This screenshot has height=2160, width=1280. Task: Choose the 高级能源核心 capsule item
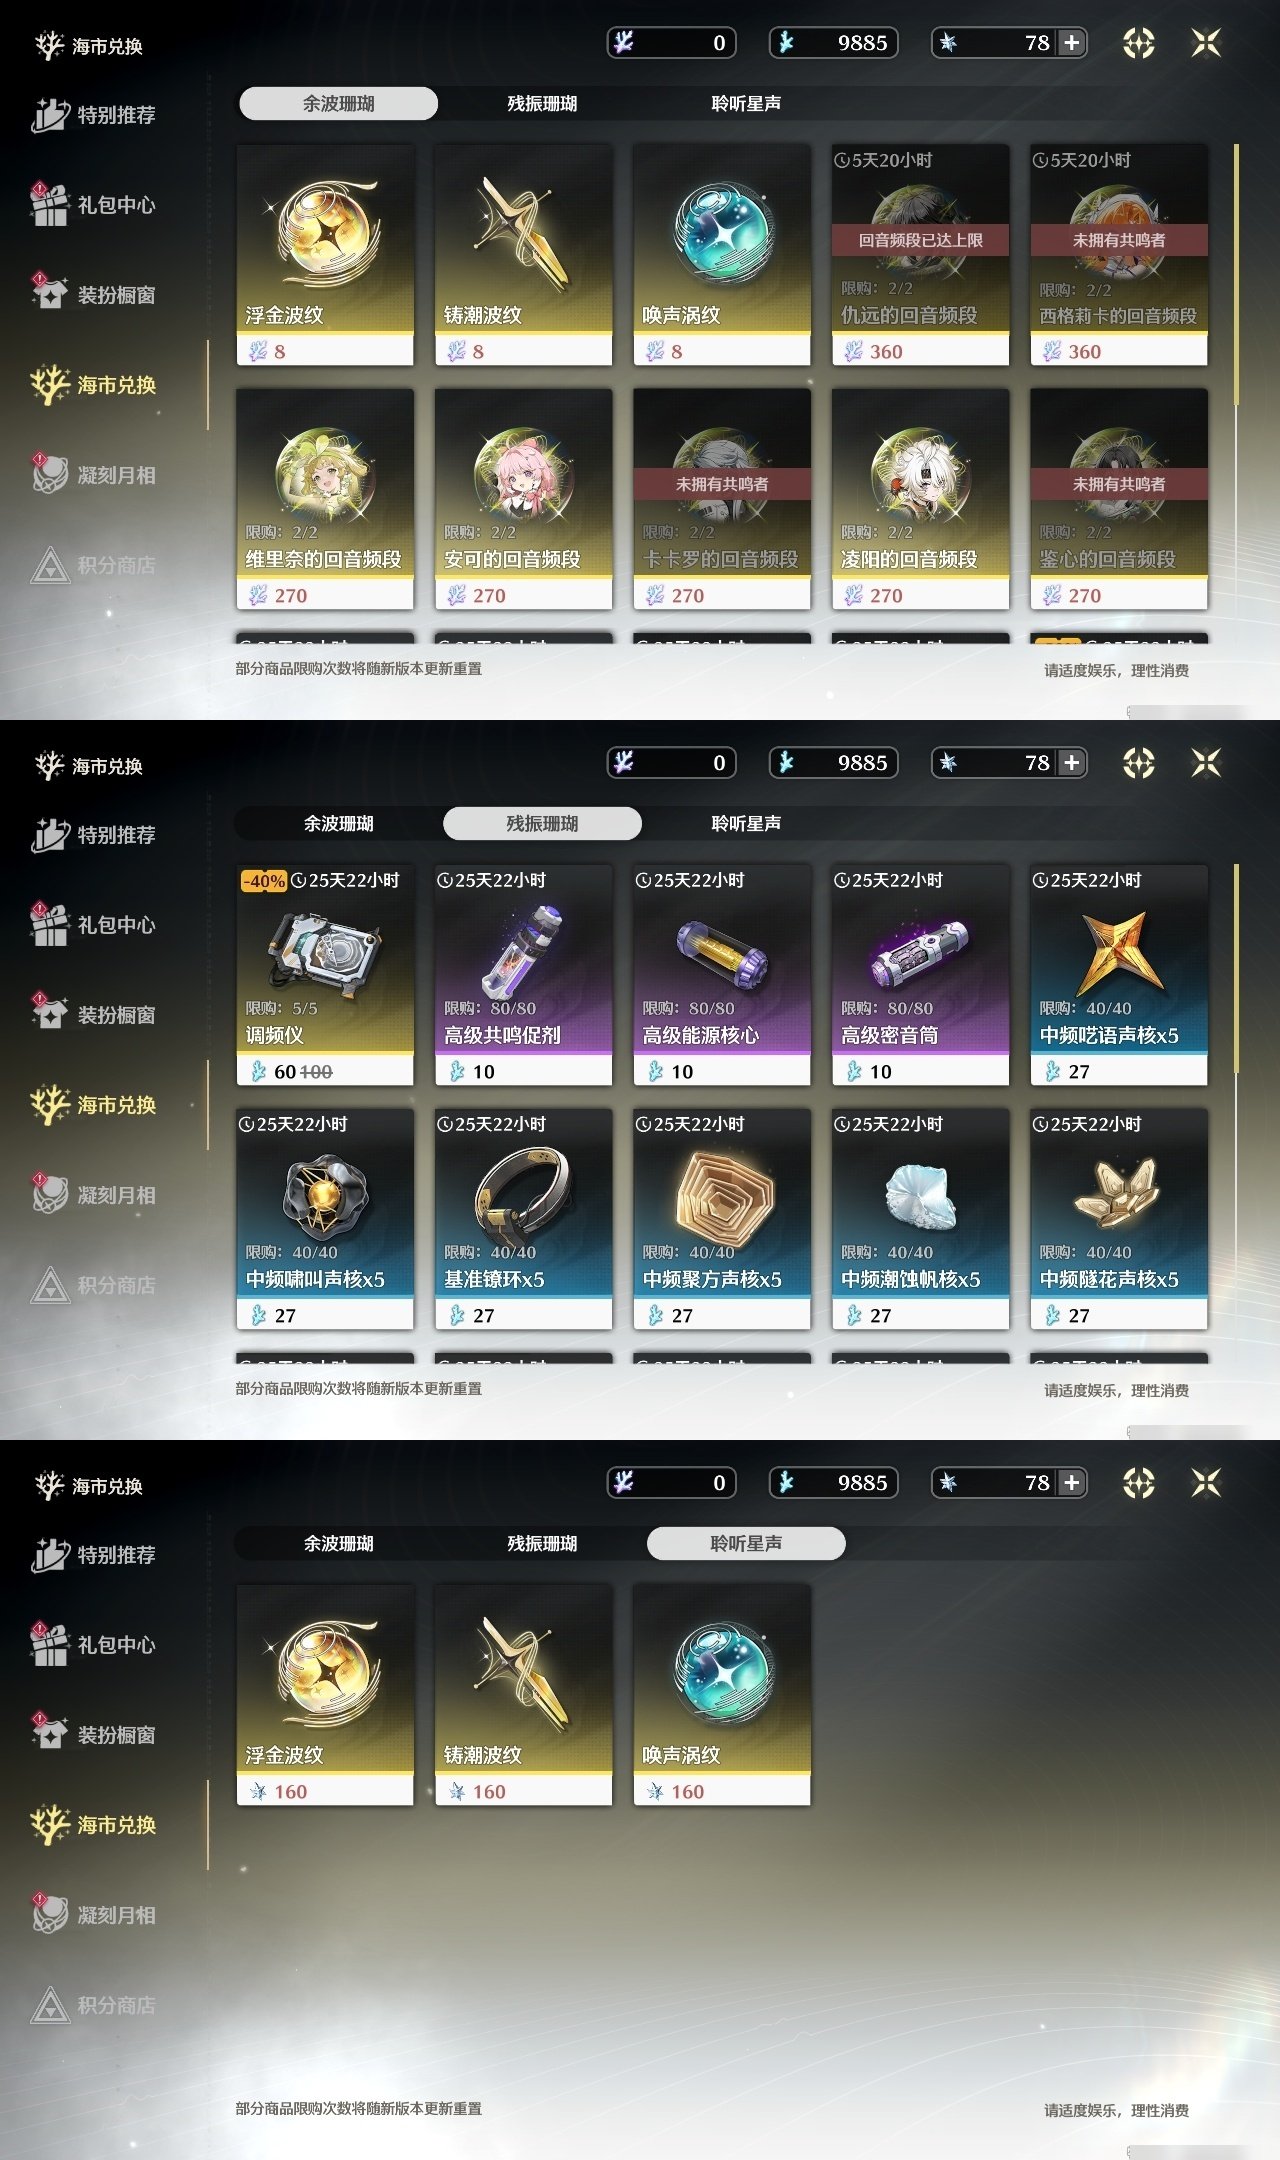pos(722,975)
